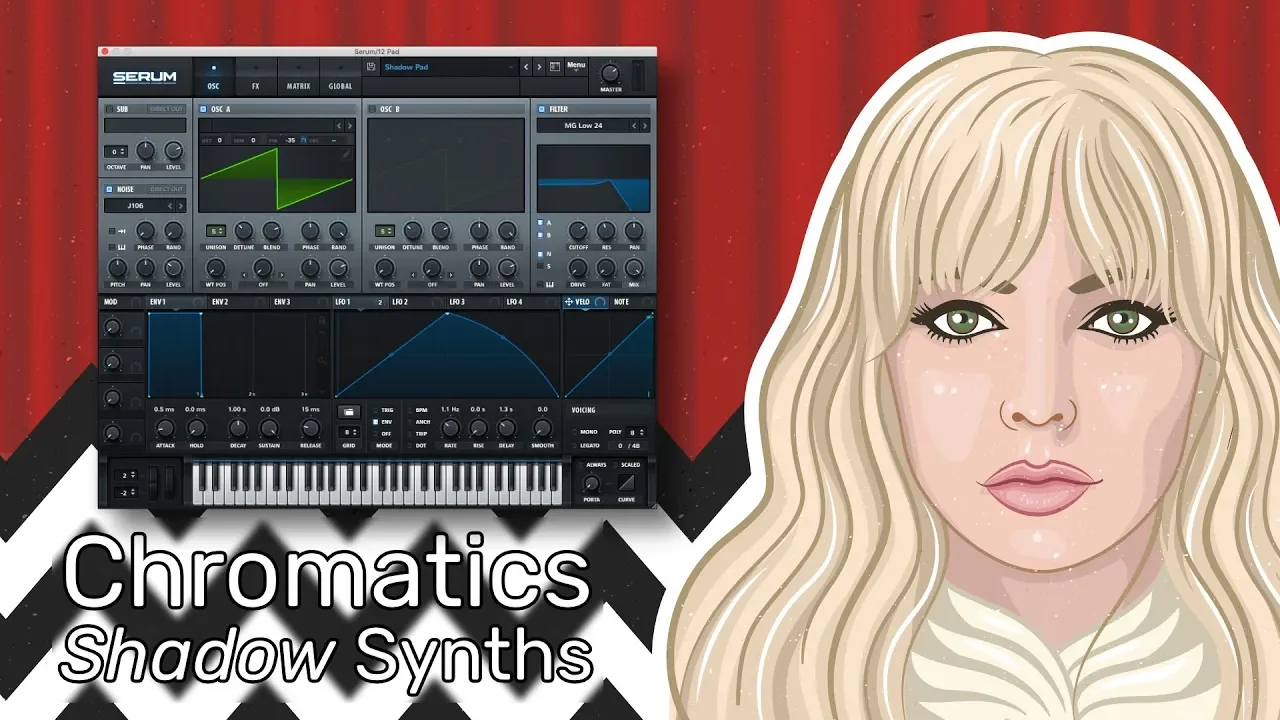The image size is (1280, 720).
Task: Click the portamento curve graph
Action: [x=626, y=483]
